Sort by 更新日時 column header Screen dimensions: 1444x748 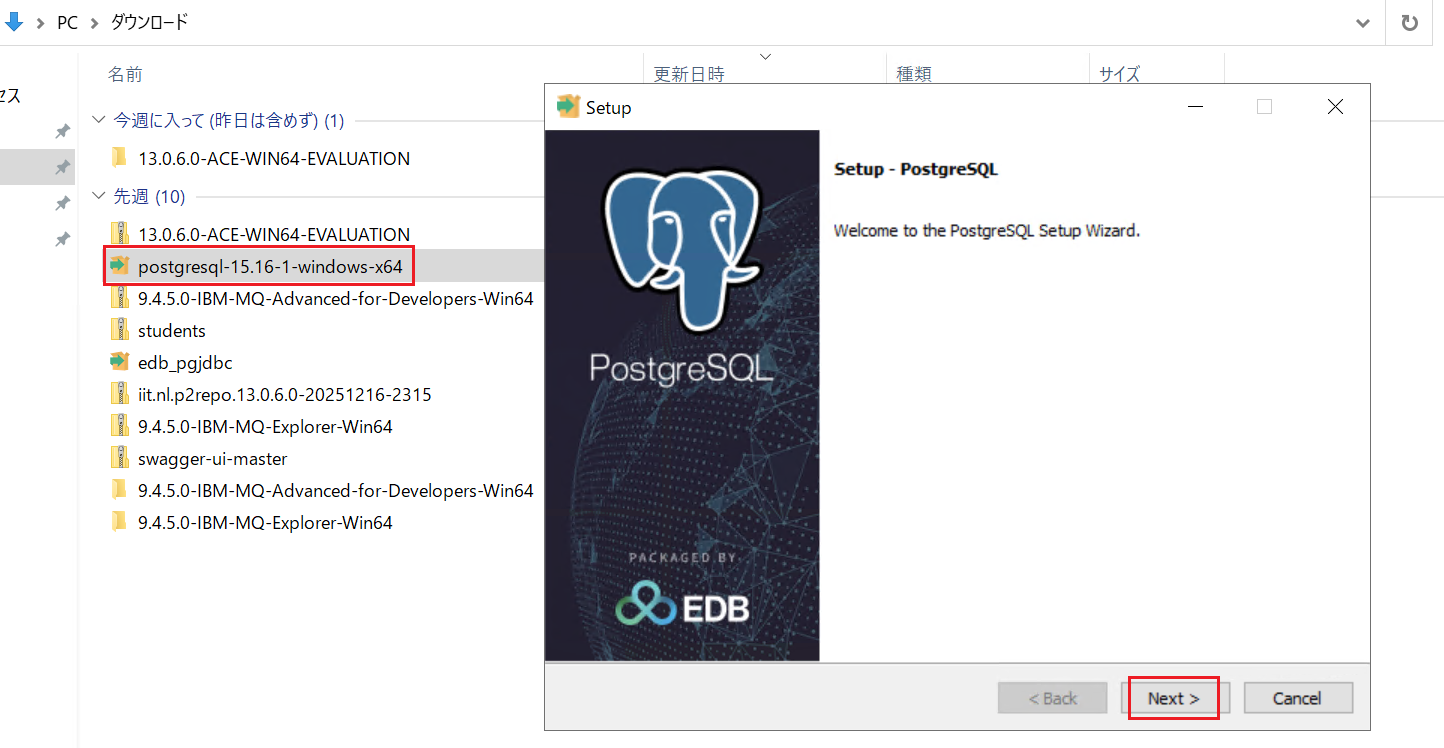pos(689,74)
